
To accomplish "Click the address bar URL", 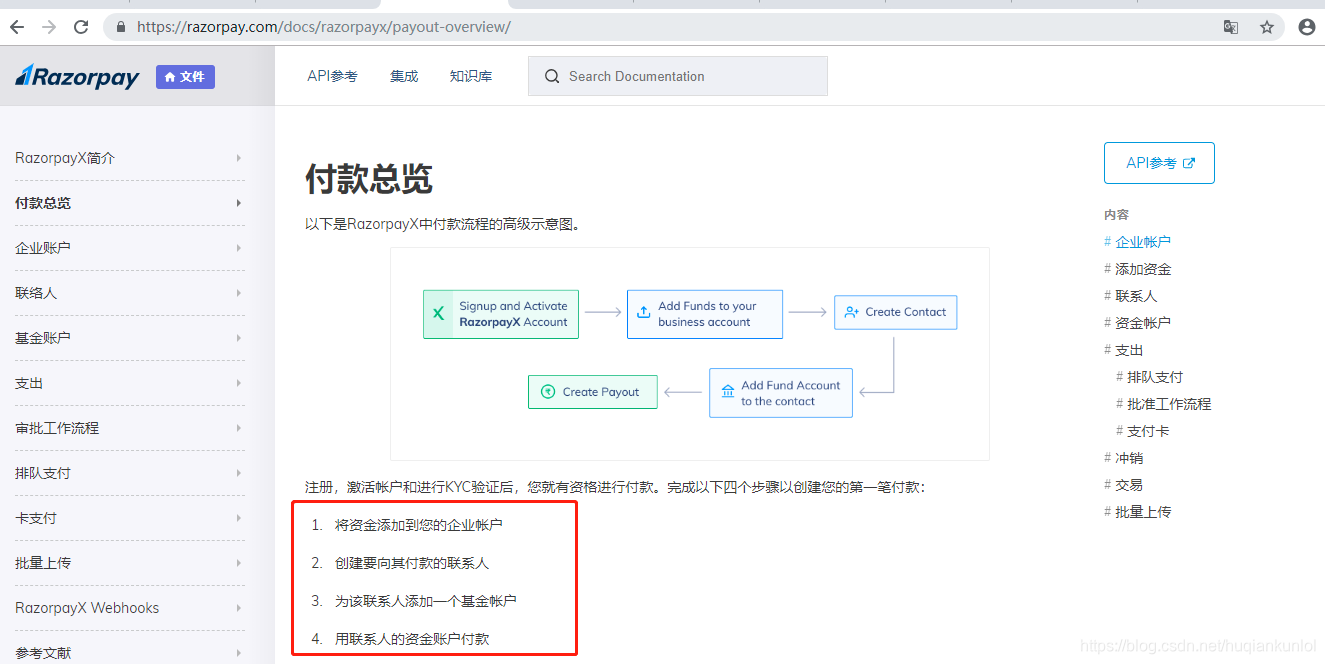I will (324, 27).
